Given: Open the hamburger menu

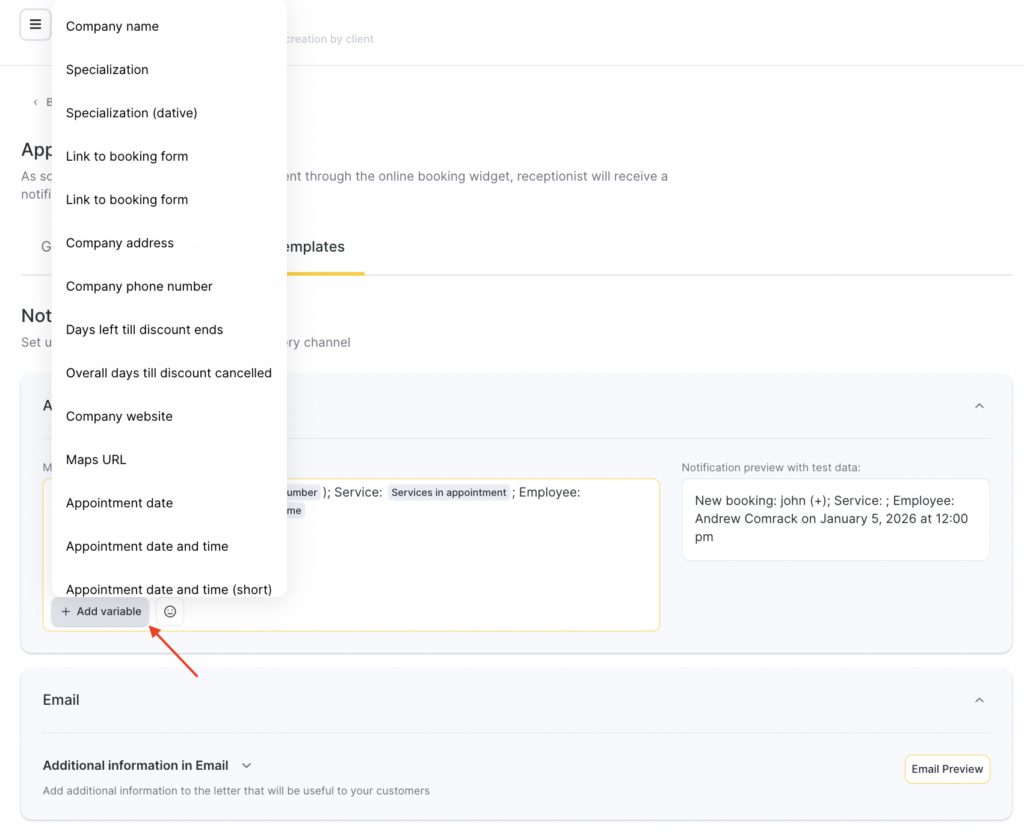Looking at the screenshot, I should 35,25.
